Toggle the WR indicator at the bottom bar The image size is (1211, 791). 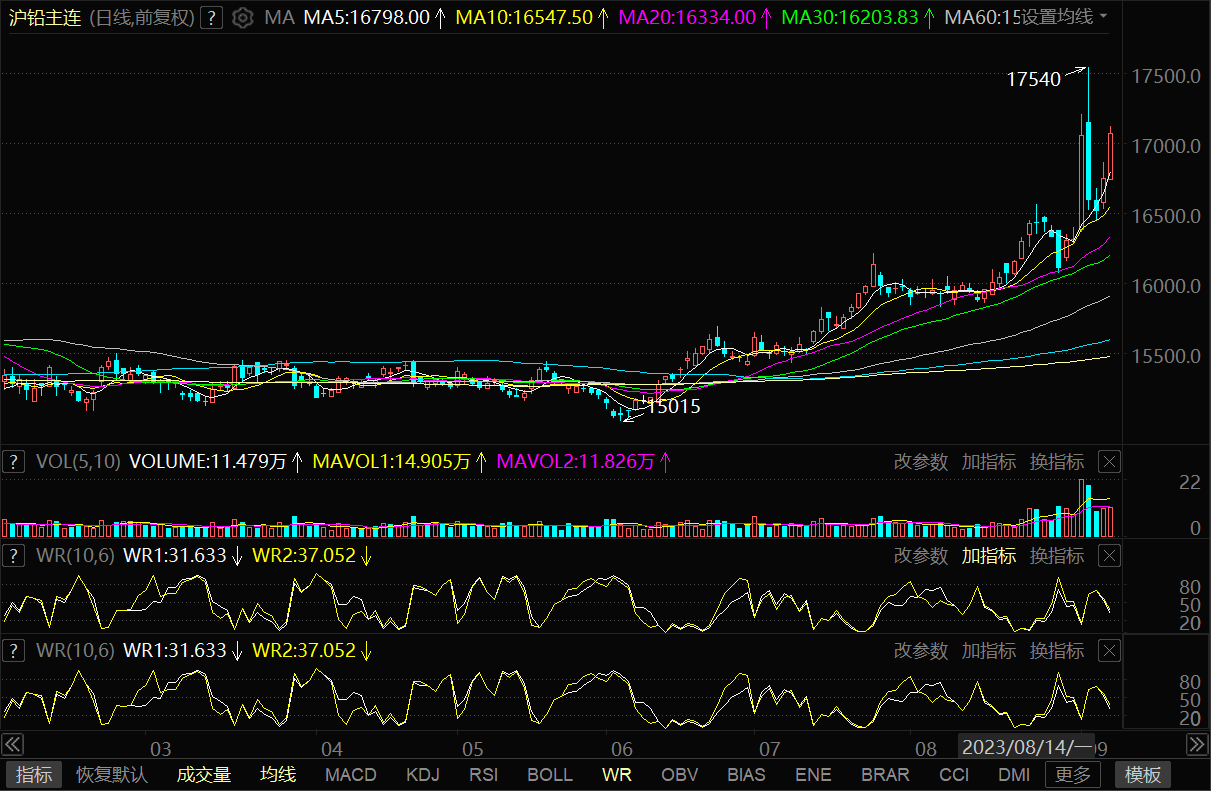click(x=616, y=774)
